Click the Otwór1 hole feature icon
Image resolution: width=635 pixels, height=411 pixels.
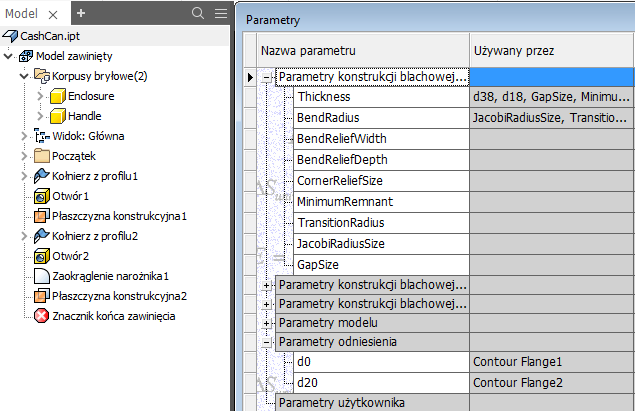(42, 196)
